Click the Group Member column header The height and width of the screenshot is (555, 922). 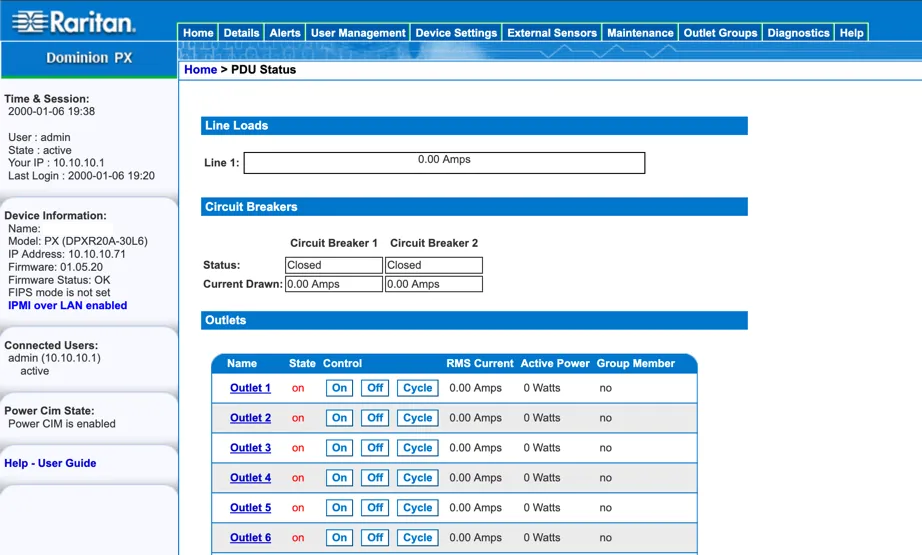click(636, 363)
